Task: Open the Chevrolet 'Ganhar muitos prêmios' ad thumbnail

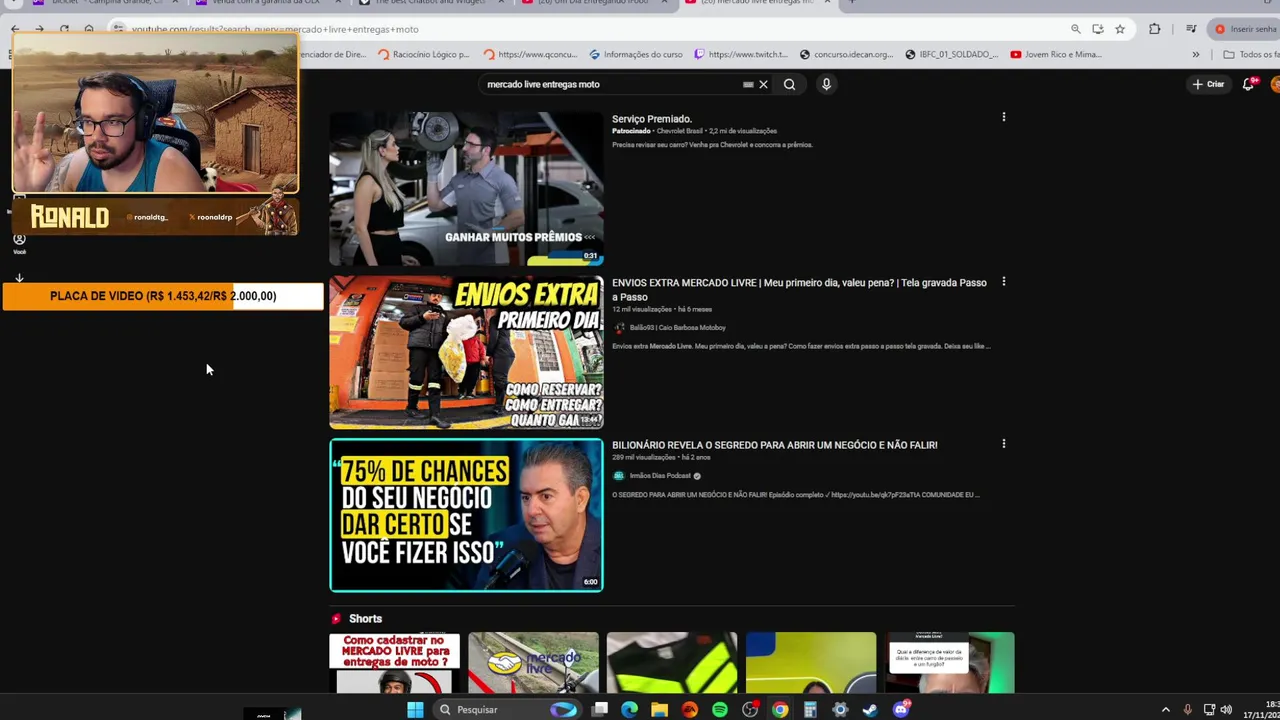Action: 466,188
